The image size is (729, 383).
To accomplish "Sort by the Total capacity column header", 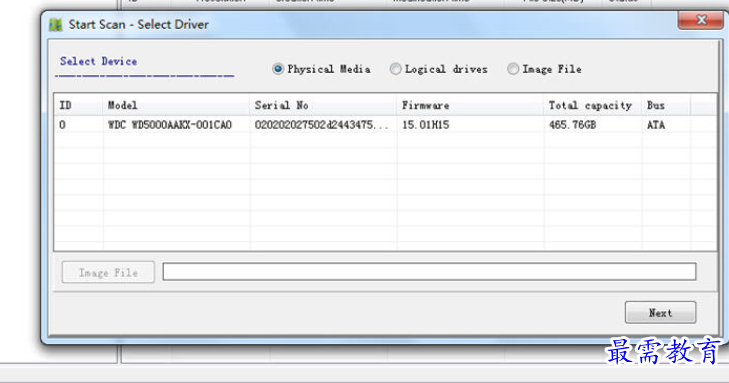I will [x=592, y=106].
